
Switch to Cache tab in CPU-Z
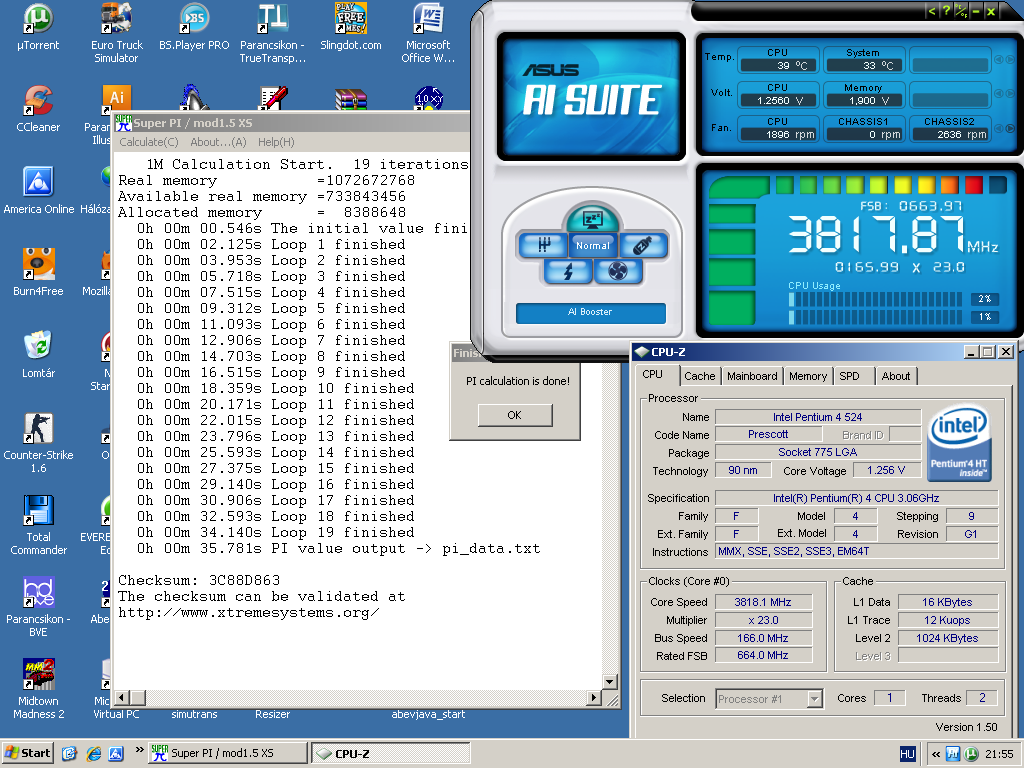699,376
